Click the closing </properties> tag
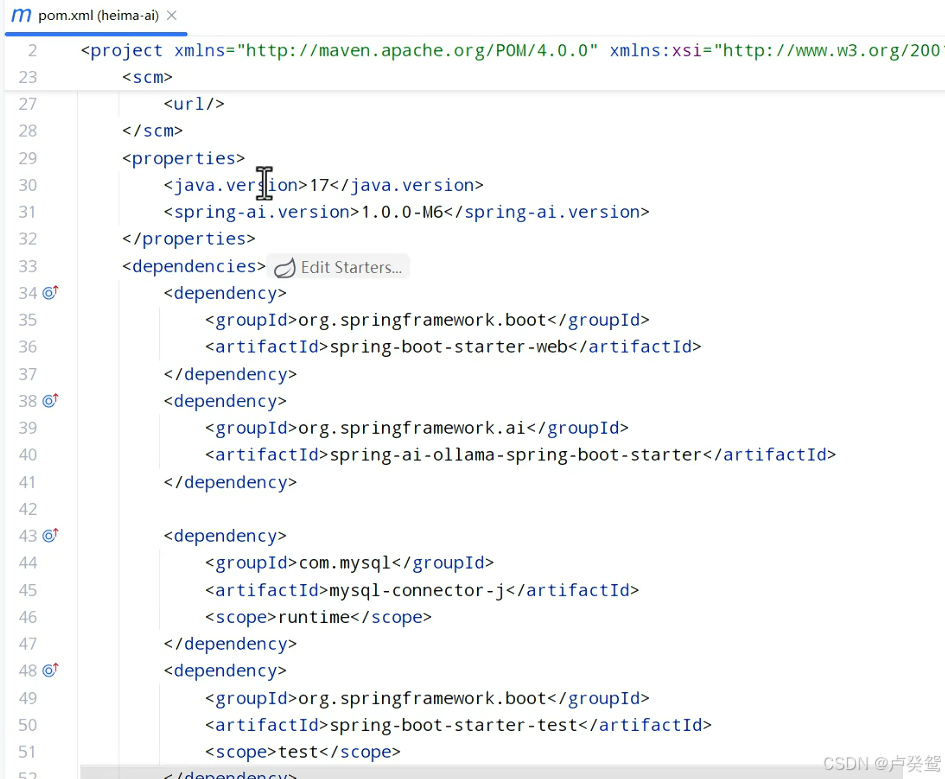 [189, 239]
